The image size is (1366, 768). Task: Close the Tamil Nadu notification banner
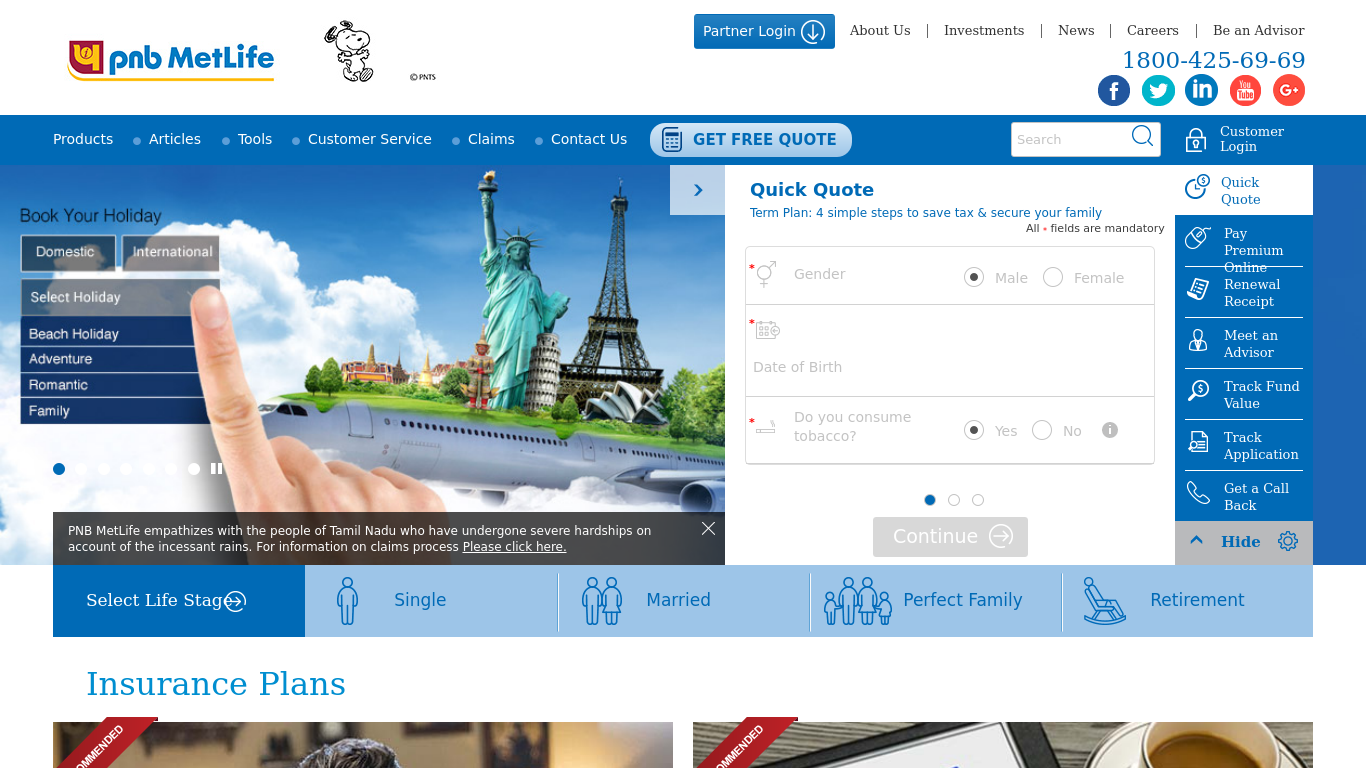pos(708,528)
